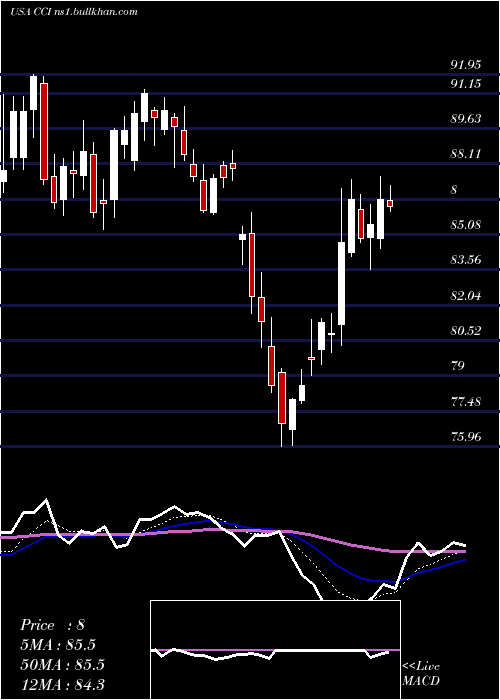
Task: Click the 85.08 price level label
Action: [x=466, y=225]
